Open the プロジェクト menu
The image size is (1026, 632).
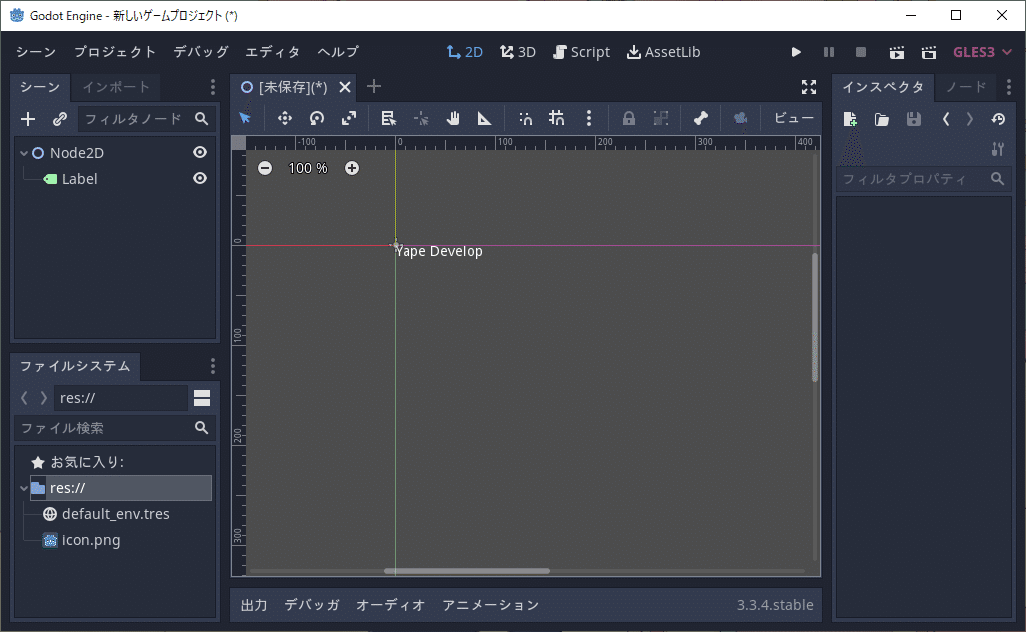(115, 52)
